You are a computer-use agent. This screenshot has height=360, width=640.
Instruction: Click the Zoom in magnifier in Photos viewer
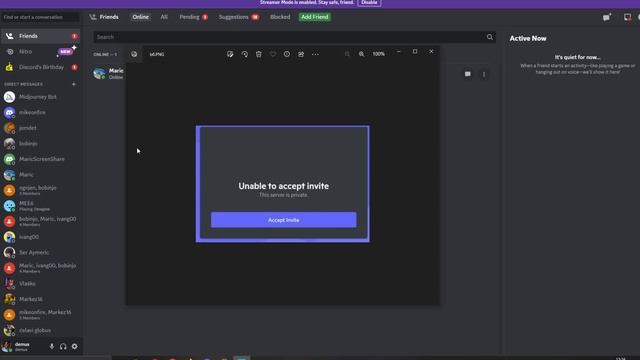[361, 54]
